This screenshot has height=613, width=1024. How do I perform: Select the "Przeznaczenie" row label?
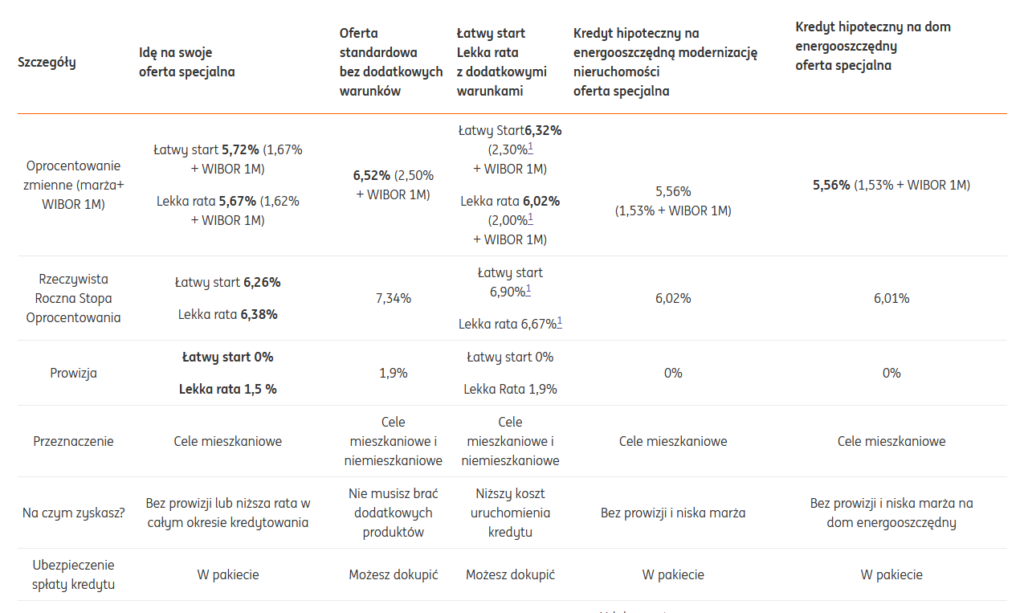click(73, 441)
